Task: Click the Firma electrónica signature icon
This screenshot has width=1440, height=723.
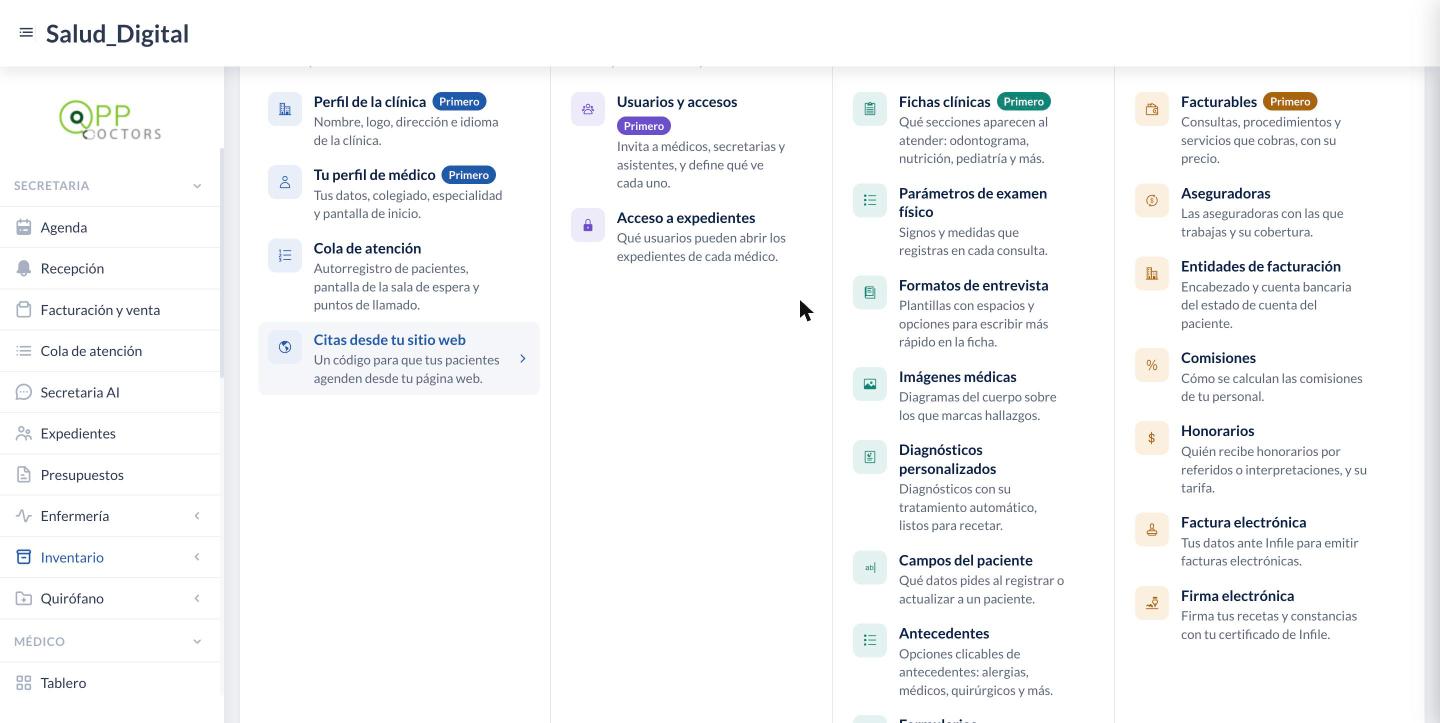Action: (x=1152, y=603)
